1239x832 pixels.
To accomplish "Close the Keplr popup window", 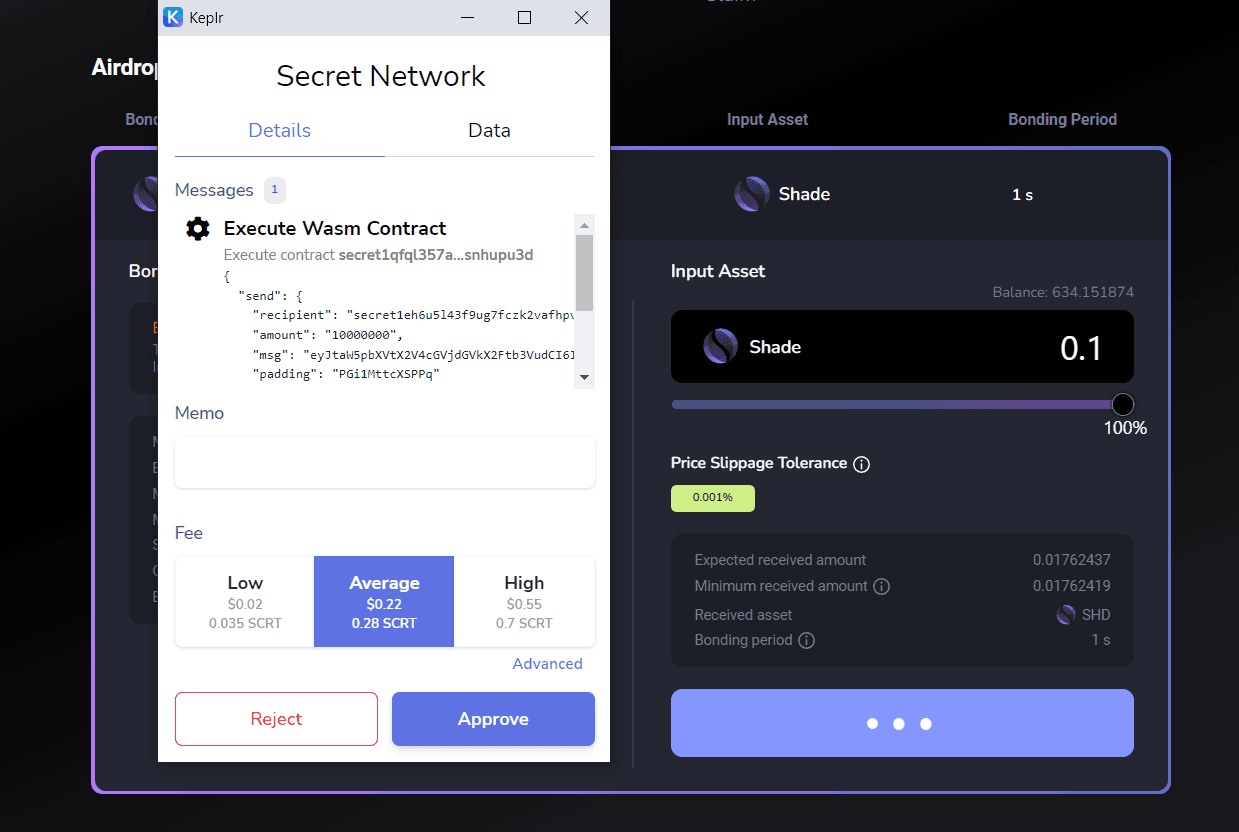I will point(581,17).
